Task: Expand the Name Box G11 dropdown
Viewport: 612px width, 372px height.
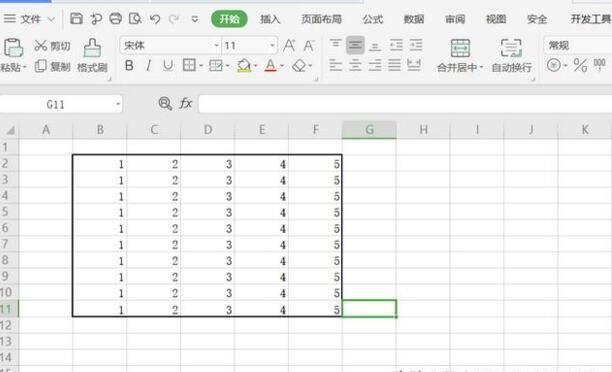Action: [x=117, y=104]
